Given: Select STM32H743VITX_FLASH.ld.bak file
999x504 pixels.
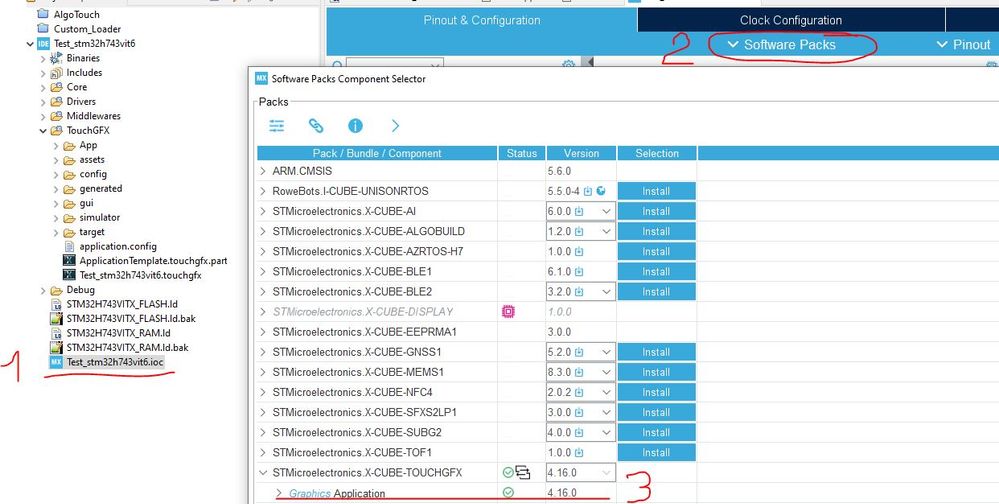Looking at the screenshot, I should click(x=131, y=319).
